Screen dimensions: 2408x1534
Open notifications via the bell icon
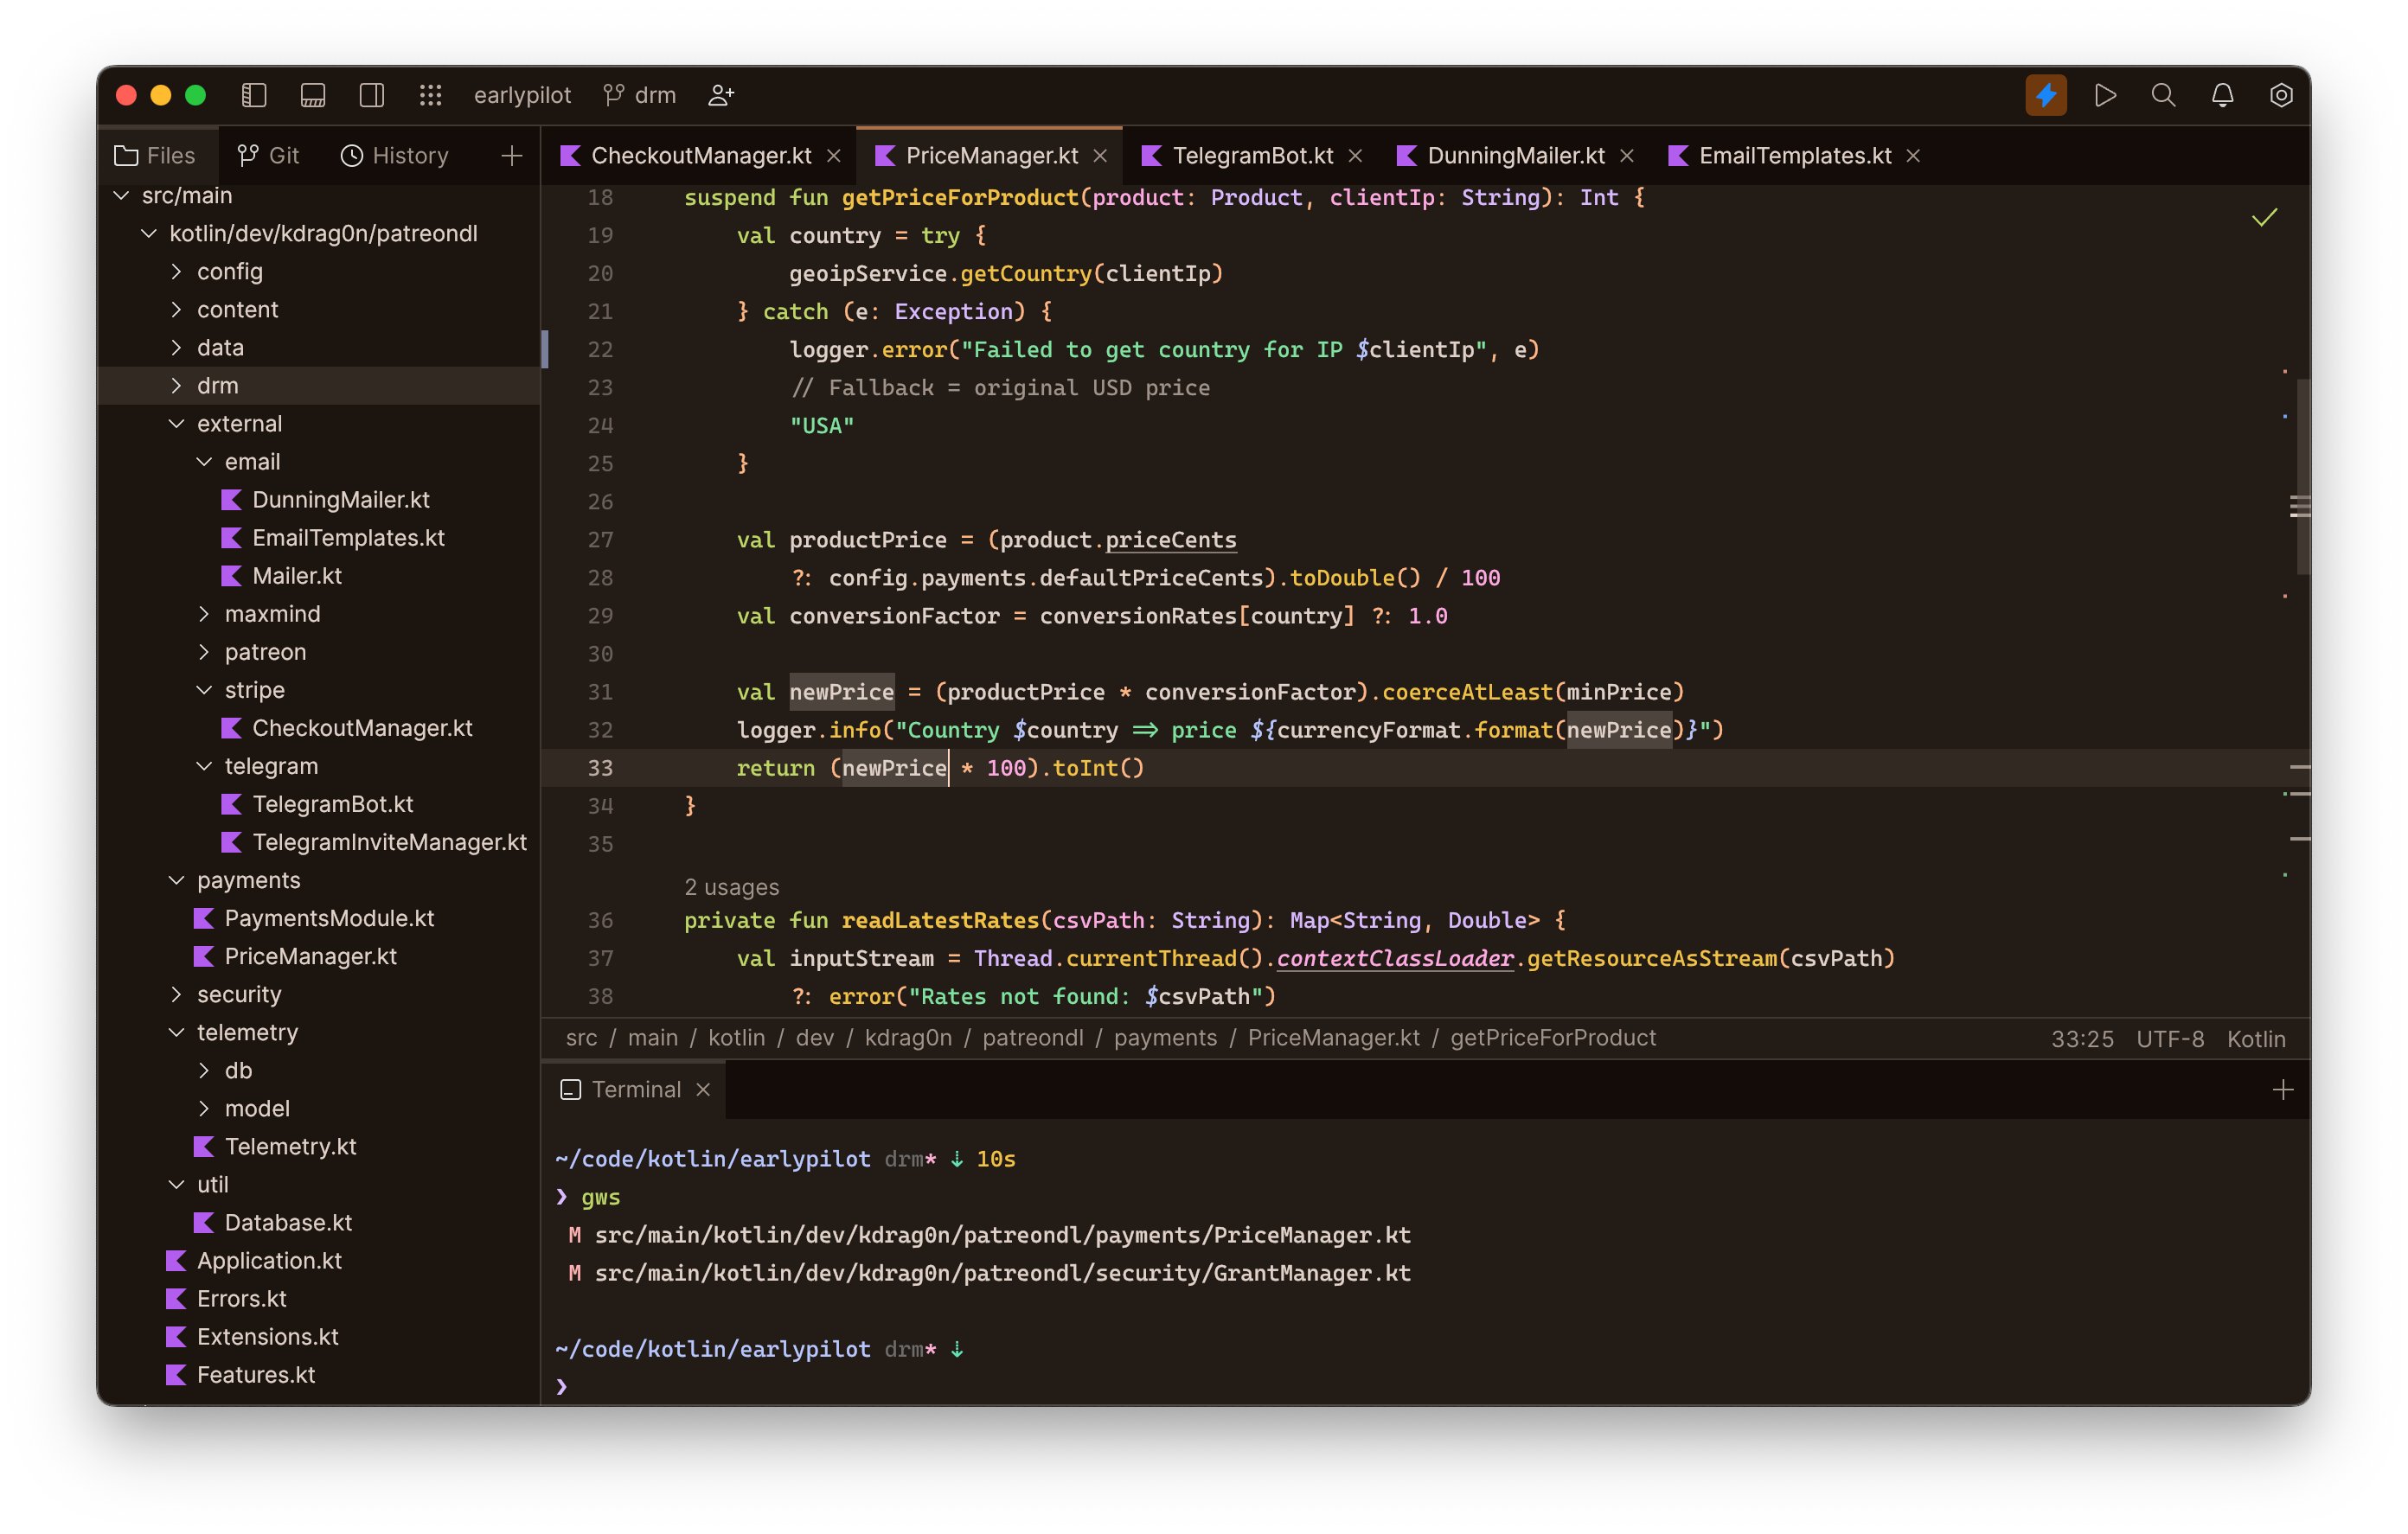tap(2222, 95)
